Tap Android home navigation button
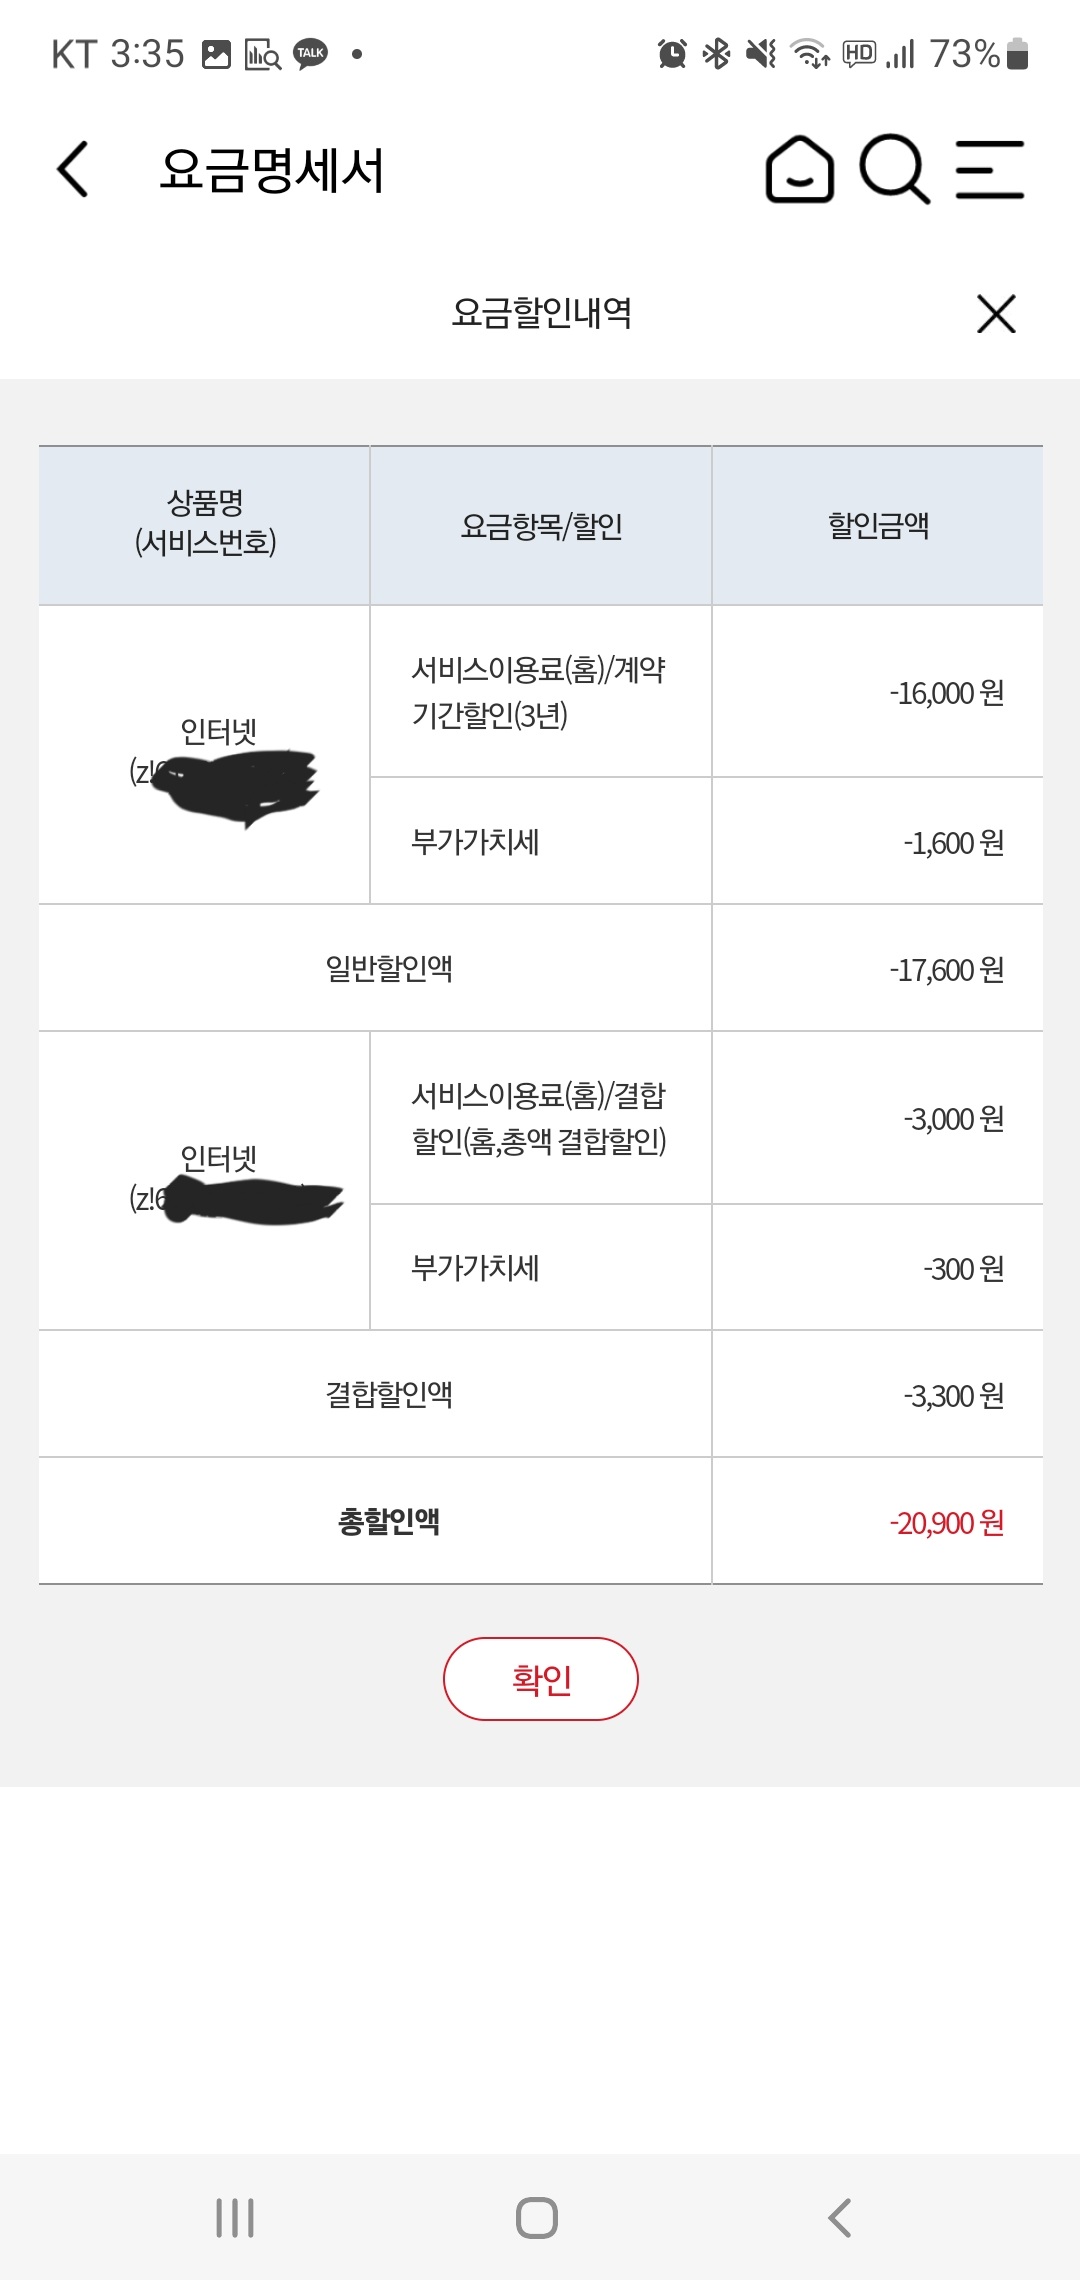Viewport: 1080px width, 2280px height. (x=537, y=2217)
